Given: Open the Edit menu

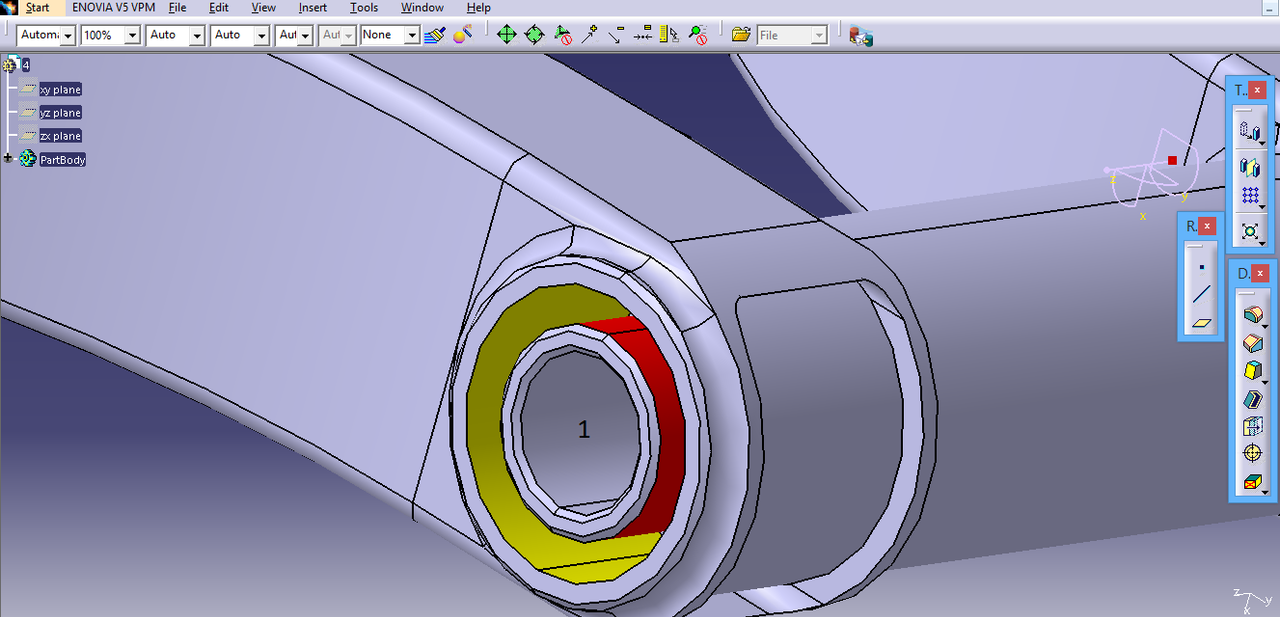Looking at the screenshot, I should [x=219, y=7].
